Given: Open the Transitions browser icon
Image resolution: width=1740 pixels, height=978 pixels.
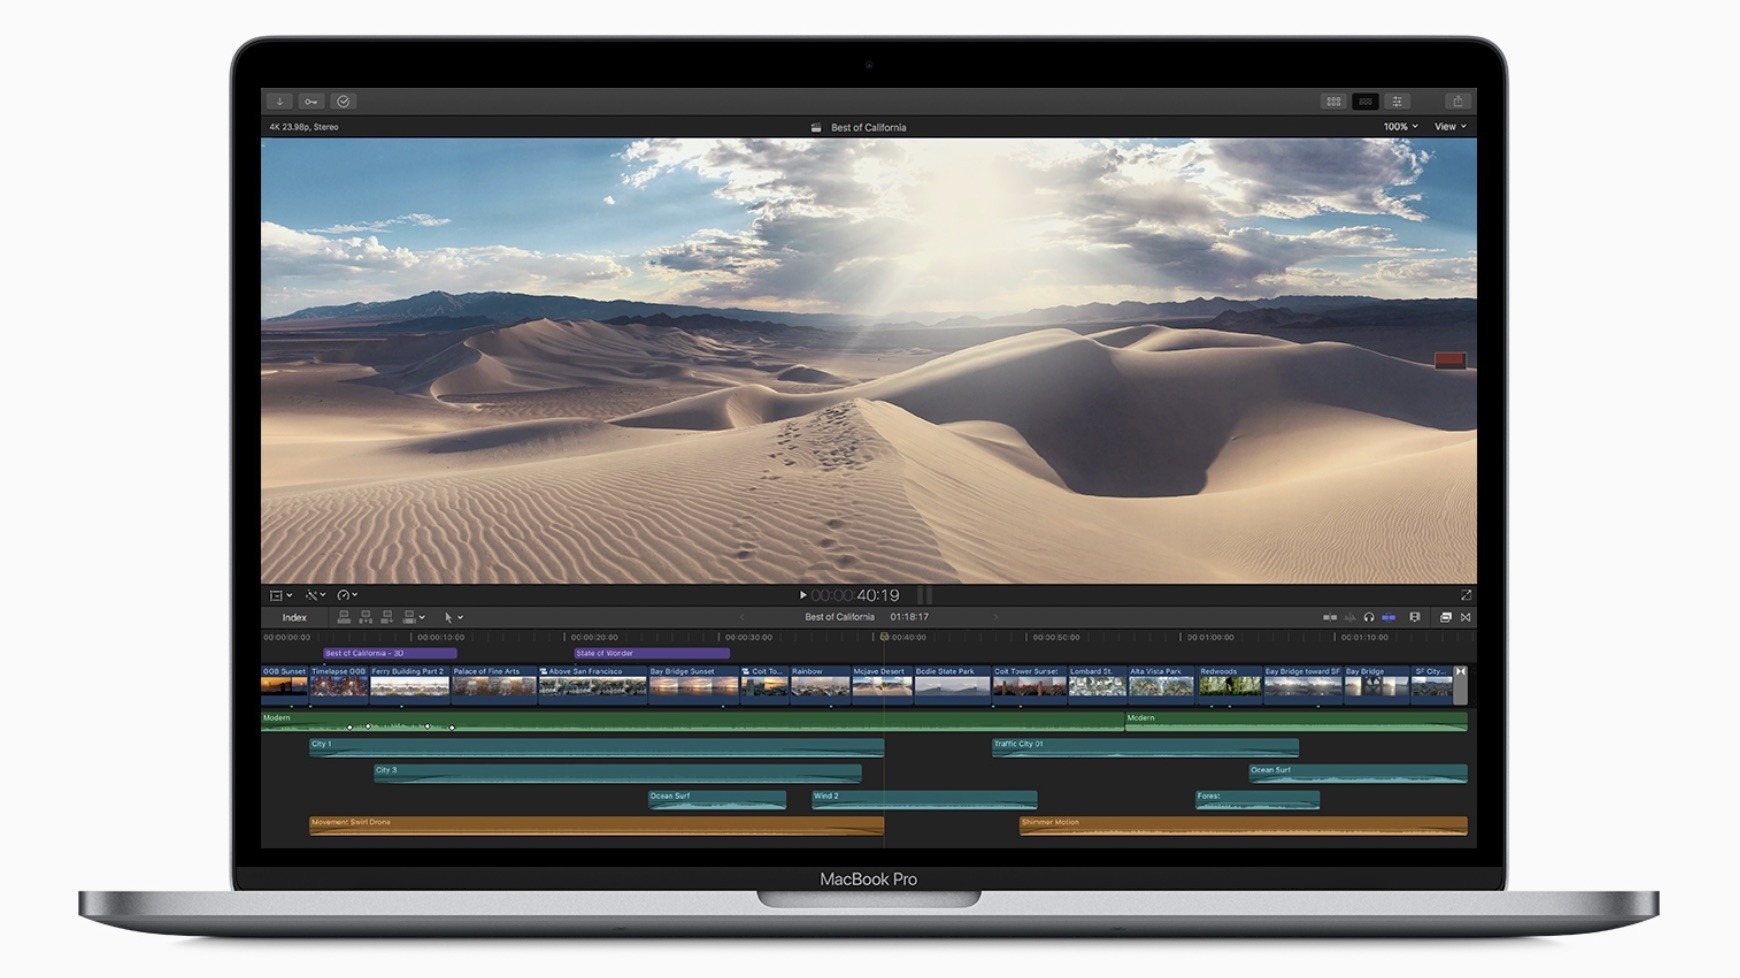Looking at the screenshot, I should [1465, 618].
